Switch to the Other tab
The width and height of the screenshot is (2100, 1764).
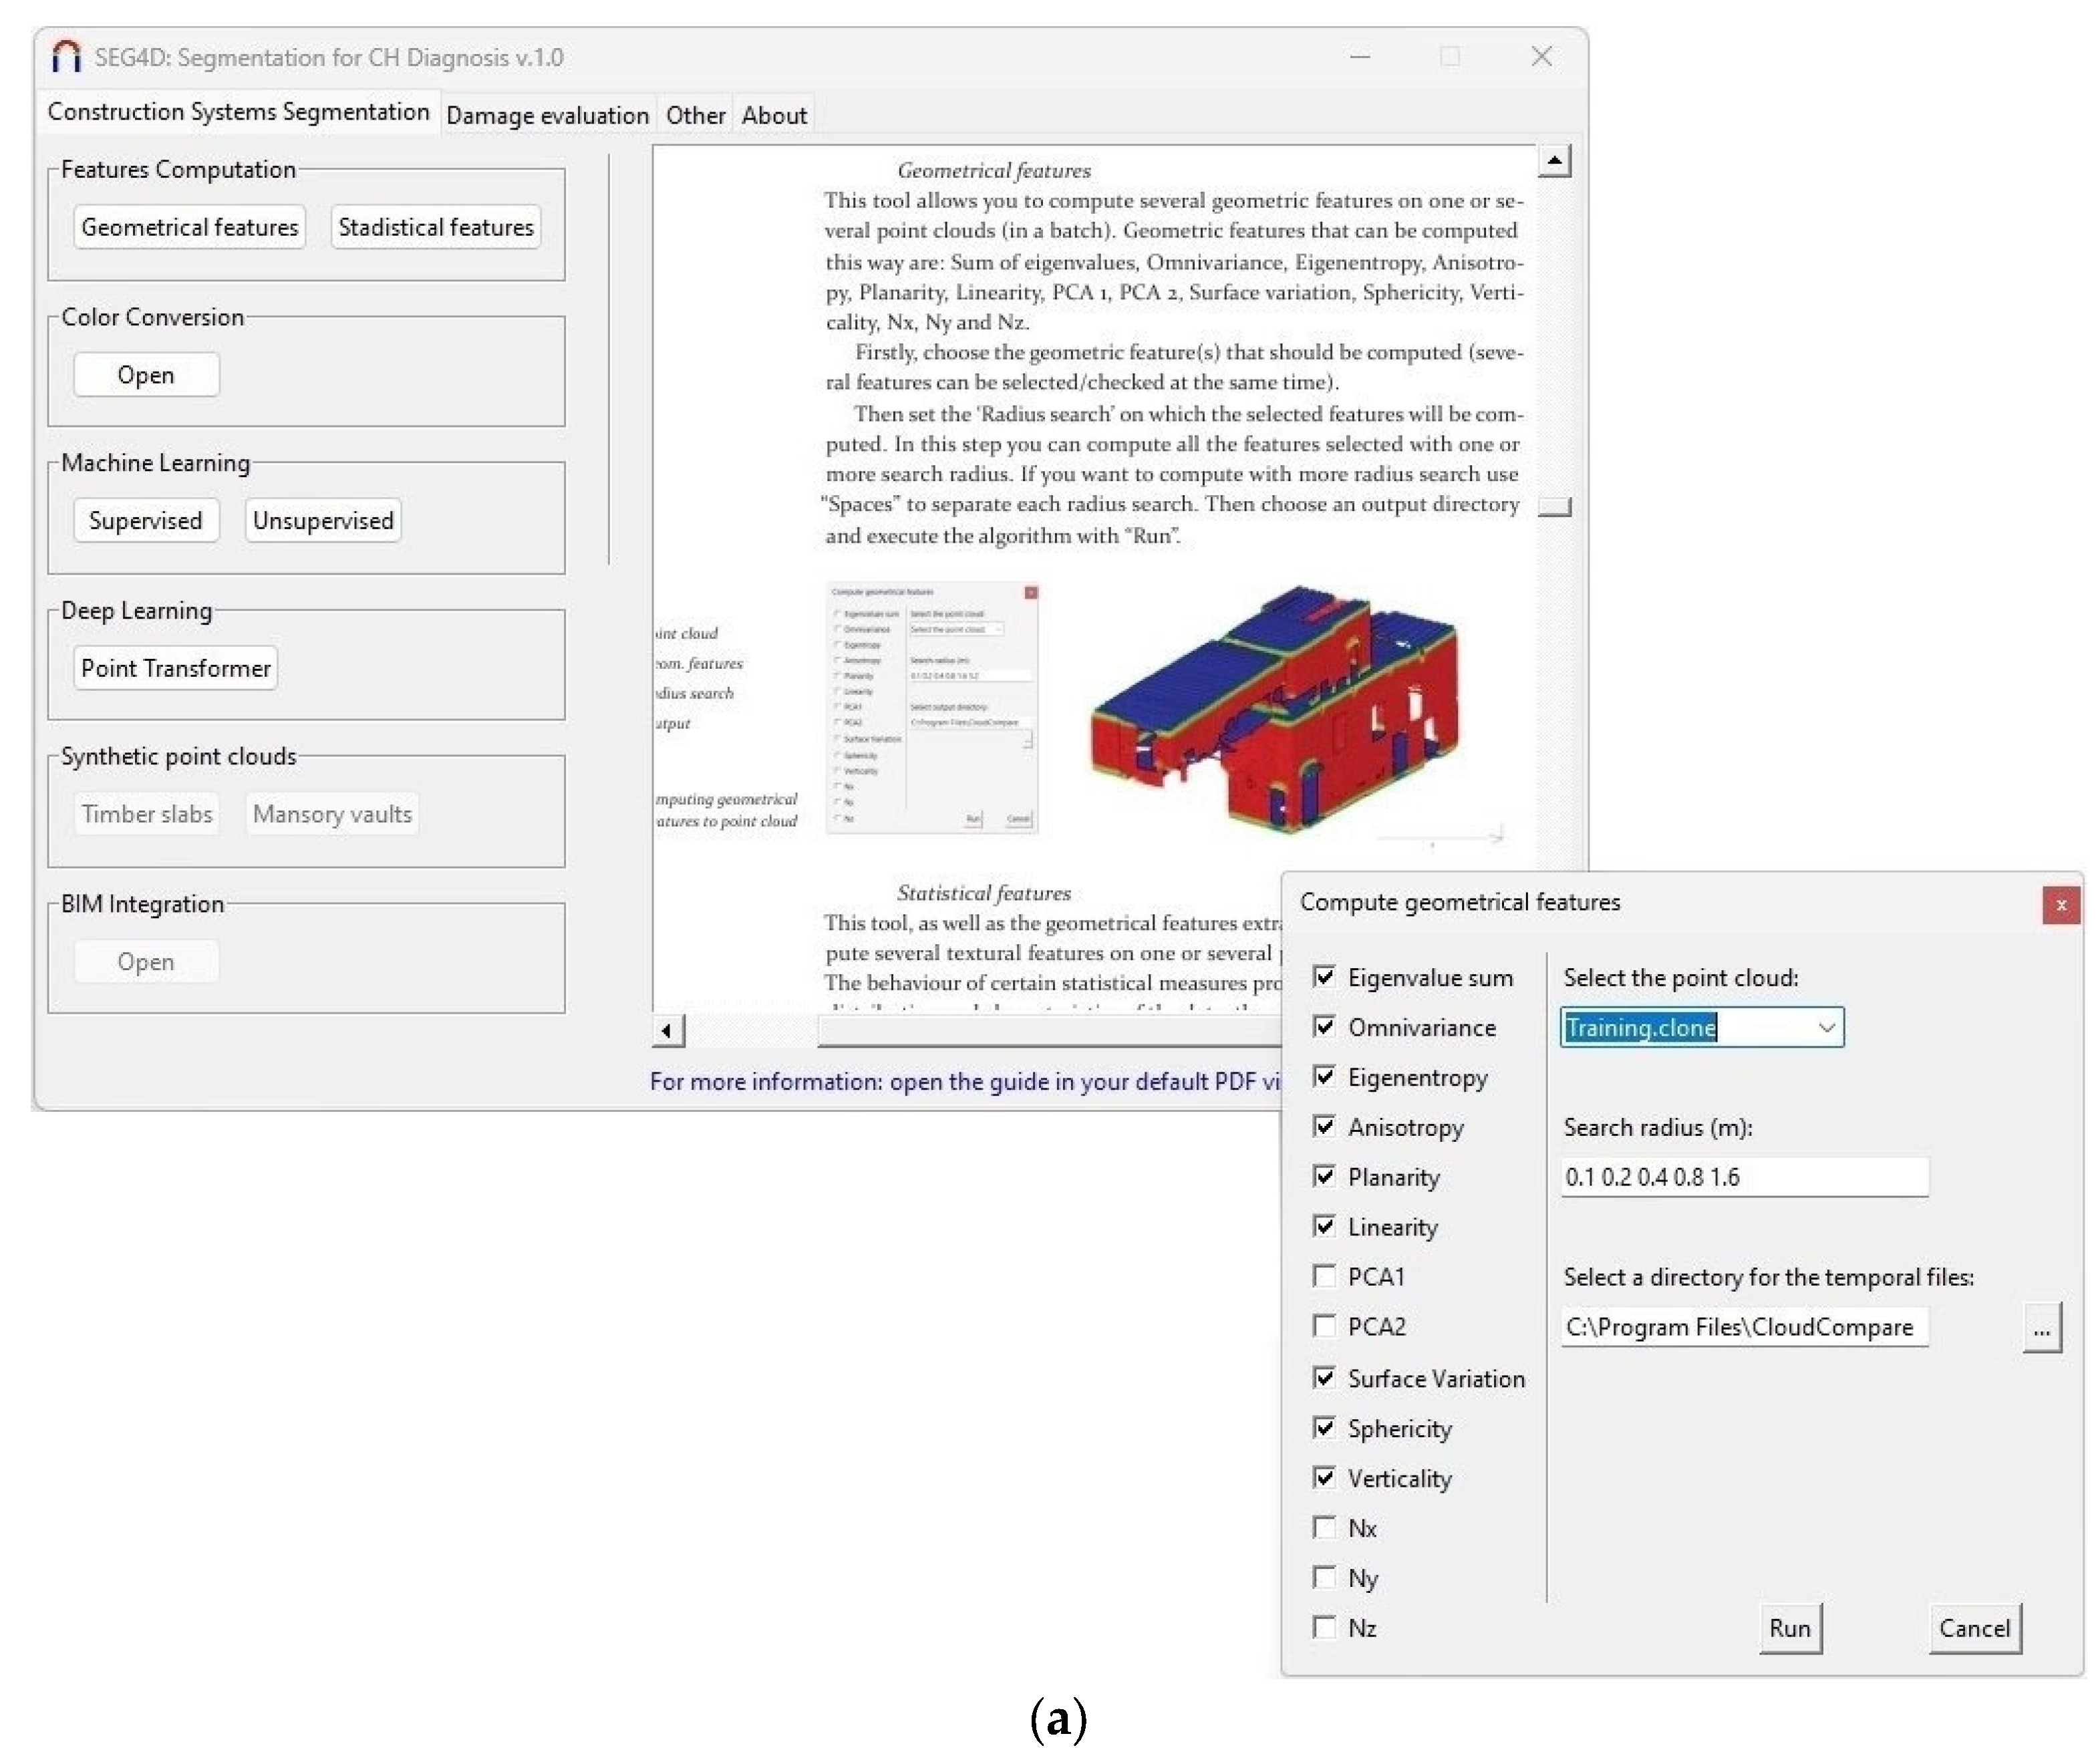695,116
